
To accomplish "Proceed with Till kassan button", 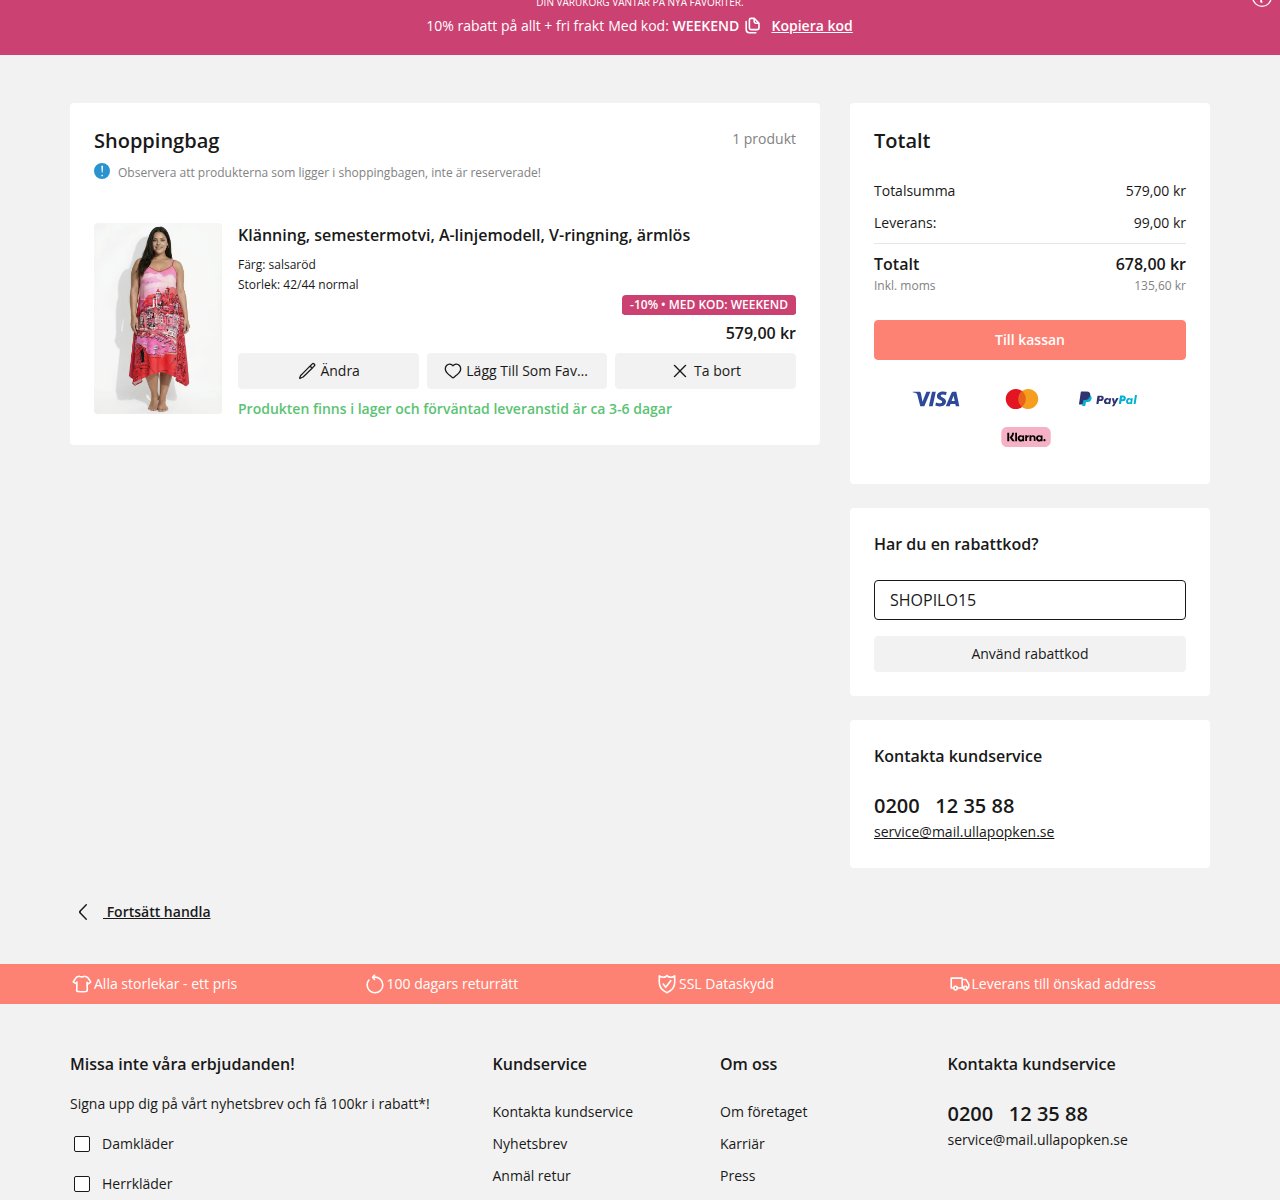I will [x=1030, y=340].
